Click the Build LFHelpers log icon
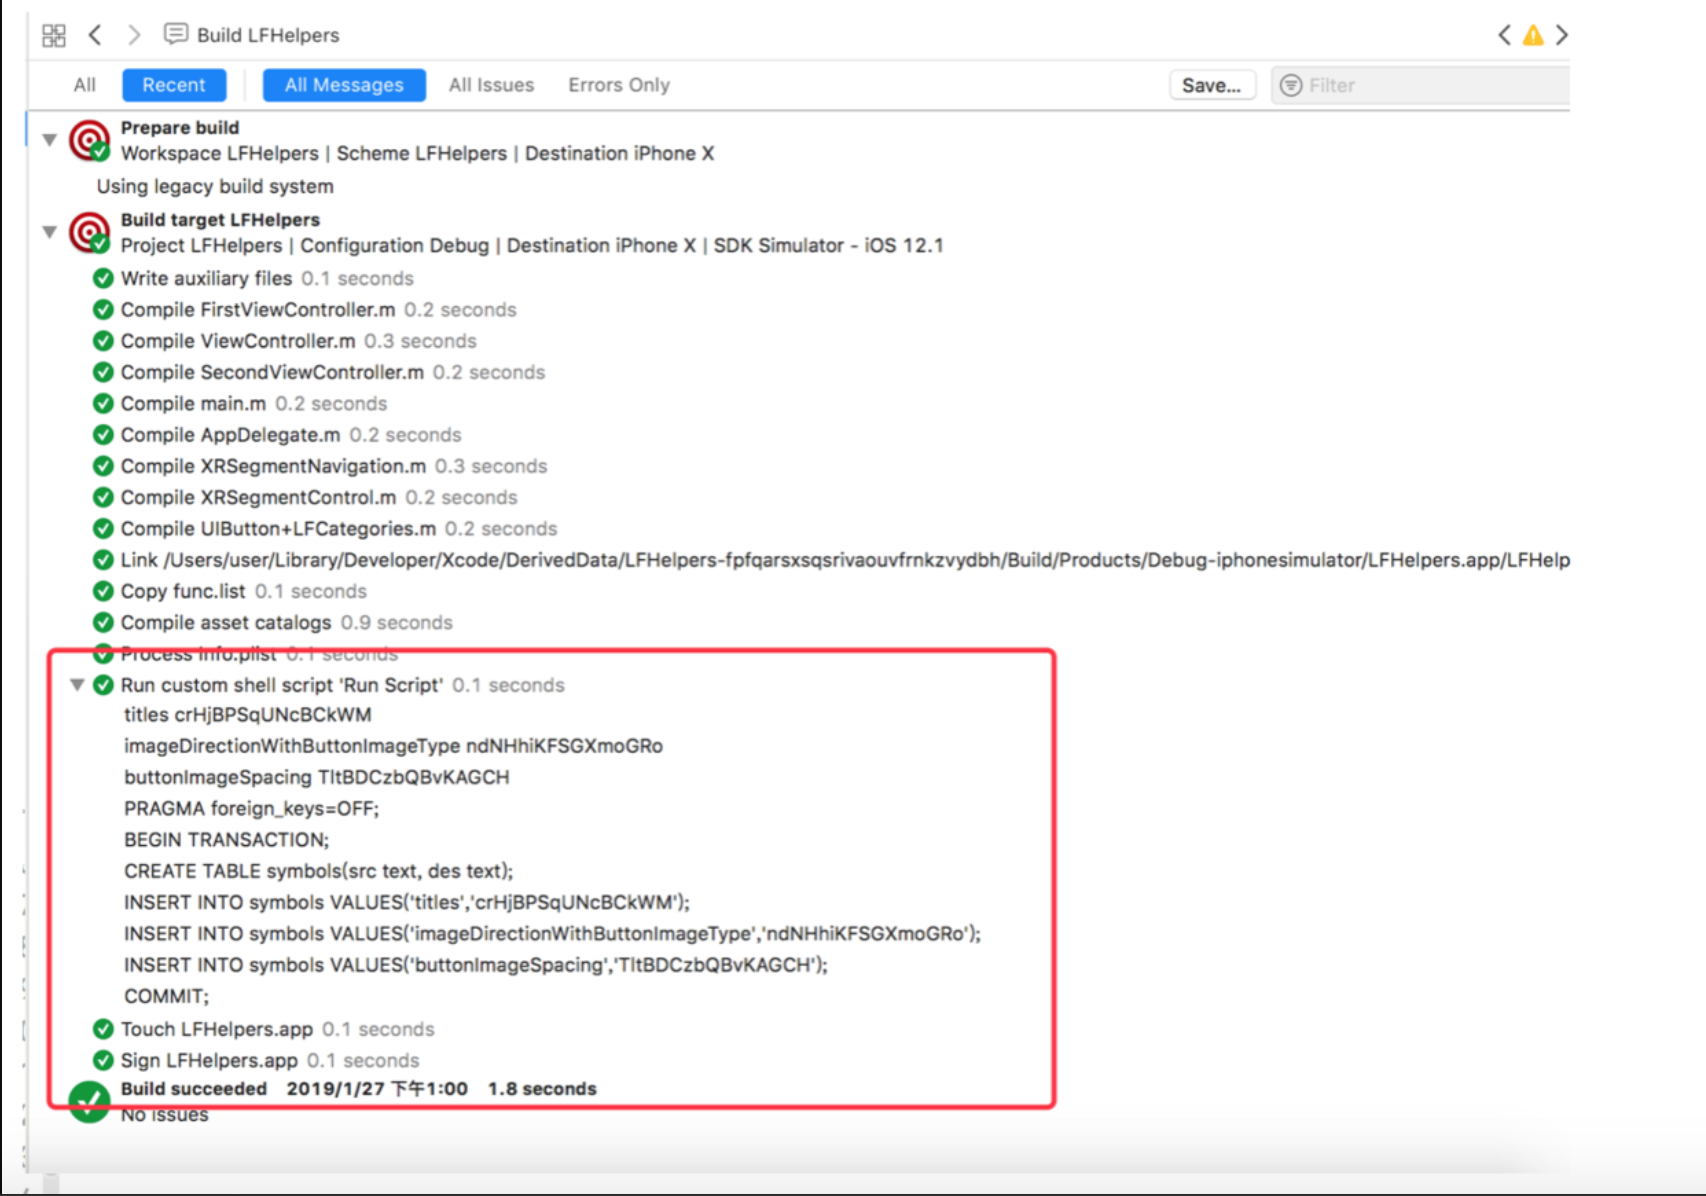 (176, 34)
